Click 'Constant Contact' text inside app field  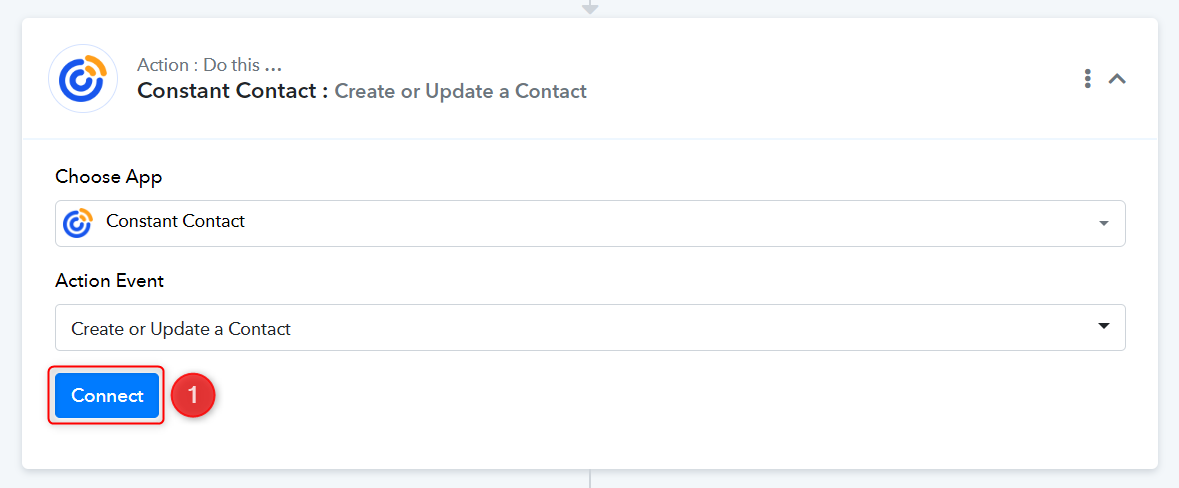(x=175, y=221)
